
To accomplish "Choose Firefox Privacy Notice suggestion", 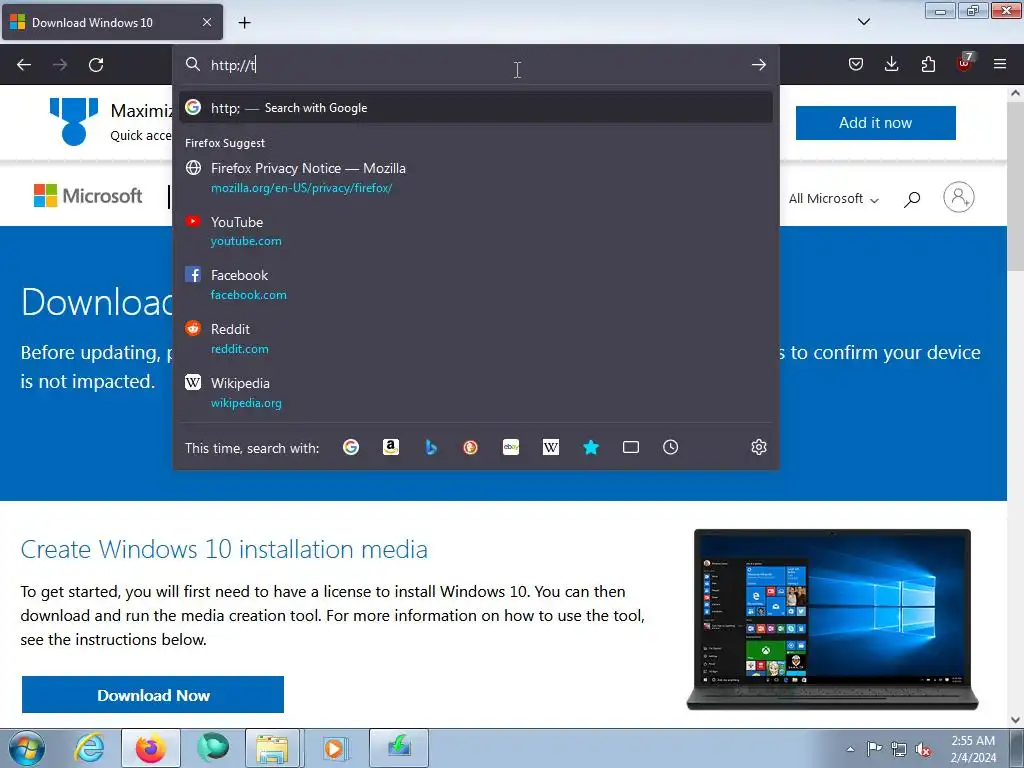I will (x=476, y=177).
